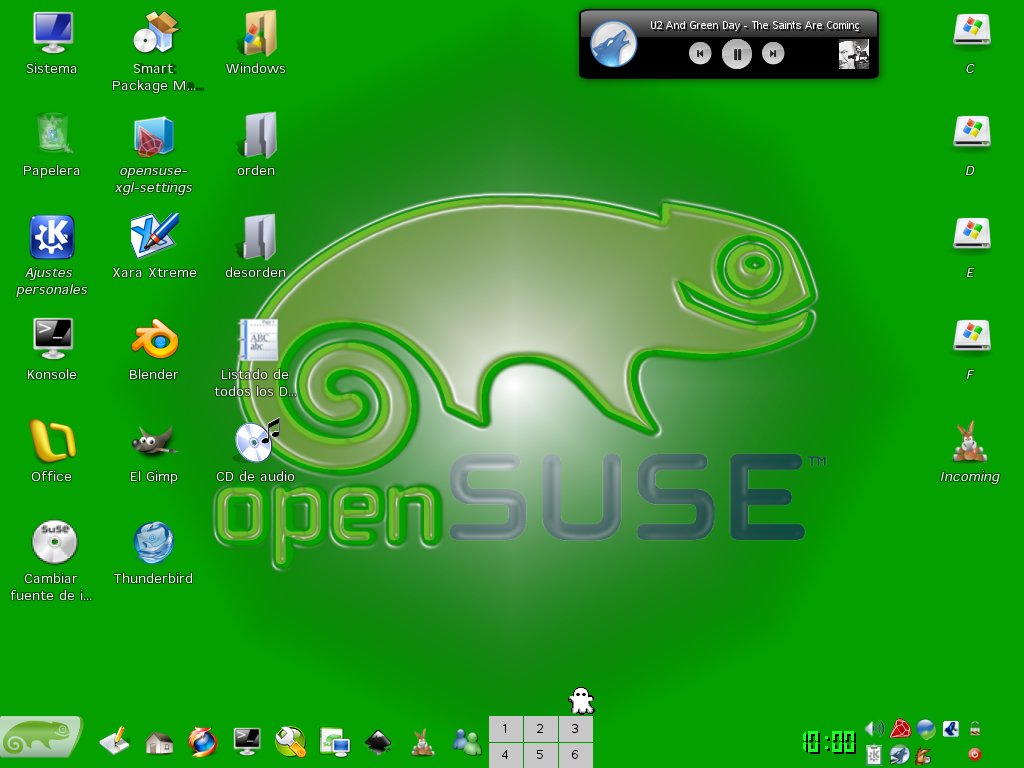Switch to virtual desktop 5

click(540, 755)
